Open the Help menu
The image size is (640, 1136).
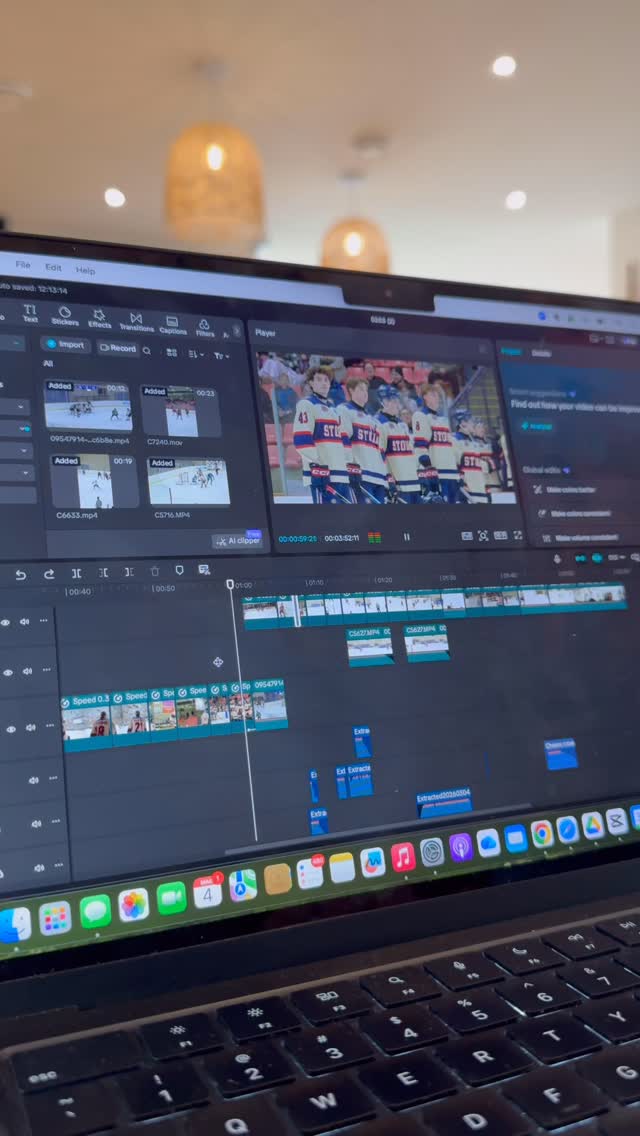[86, 270]
